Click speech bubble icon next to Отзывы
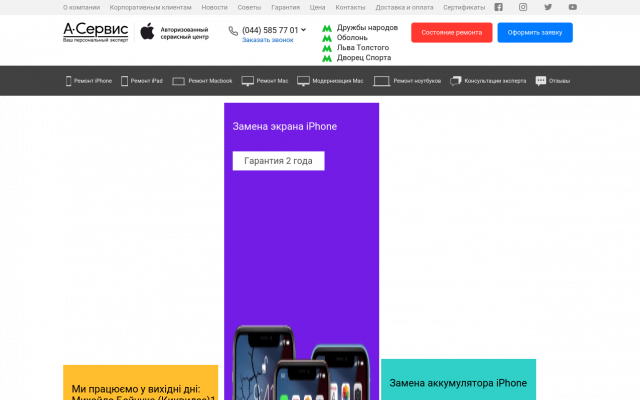The height and width of the screenshot is (400, 640). pyautogui.click(x=541, y=81)
